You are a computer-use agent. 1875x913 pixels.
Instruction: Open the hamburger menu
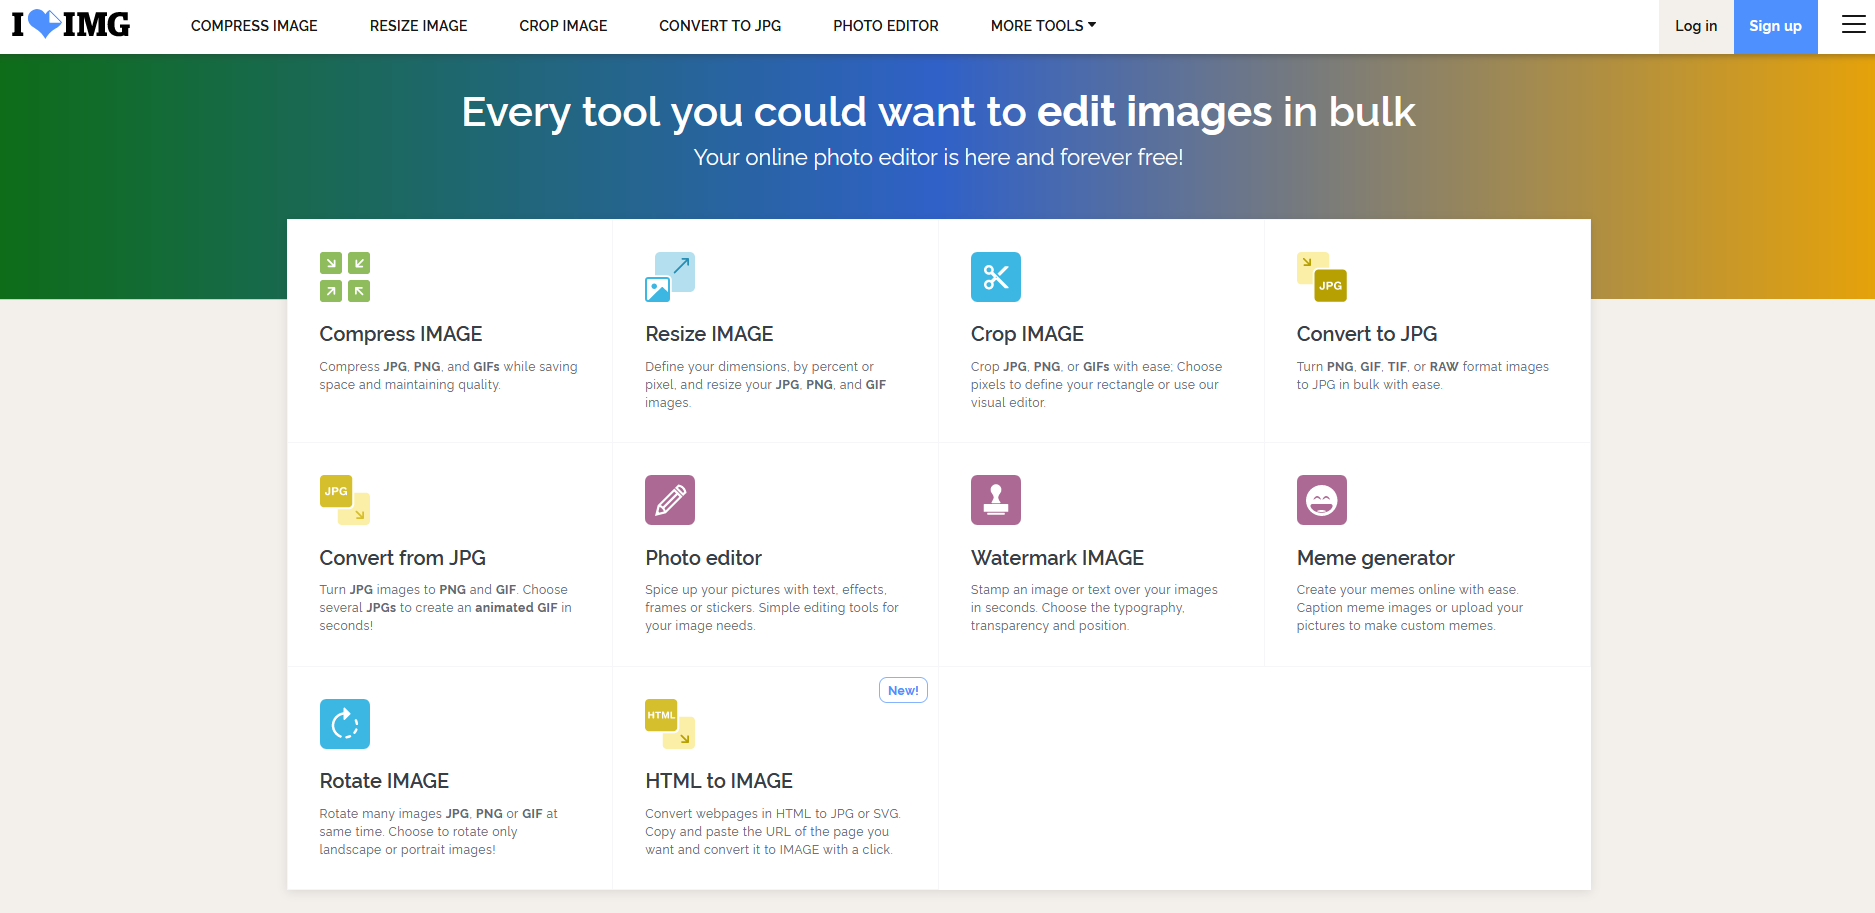coord(1853,25)
